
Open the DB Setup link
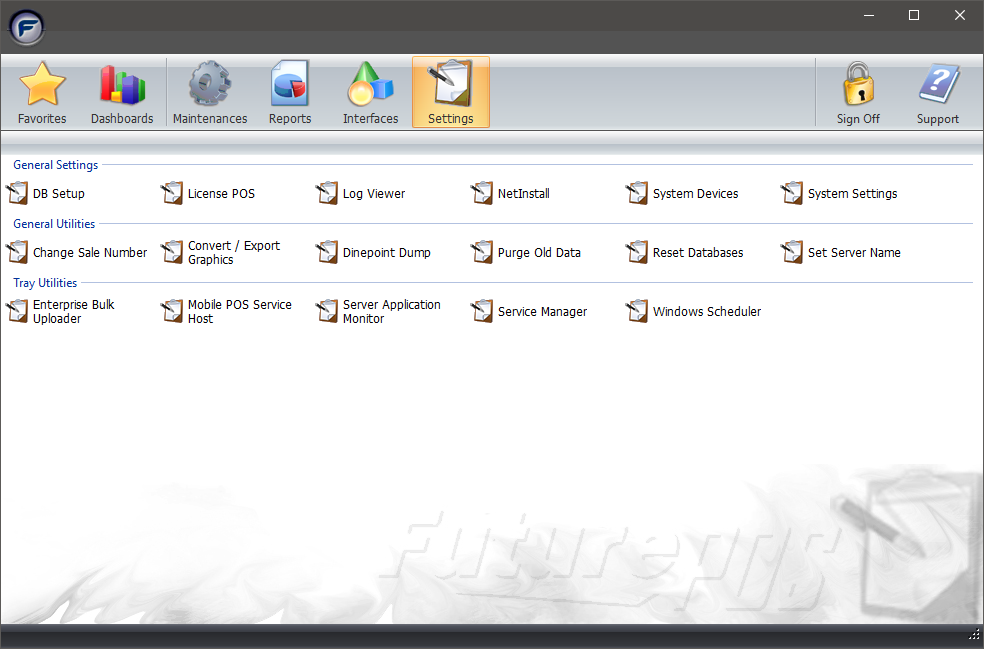tap(59, 193)
